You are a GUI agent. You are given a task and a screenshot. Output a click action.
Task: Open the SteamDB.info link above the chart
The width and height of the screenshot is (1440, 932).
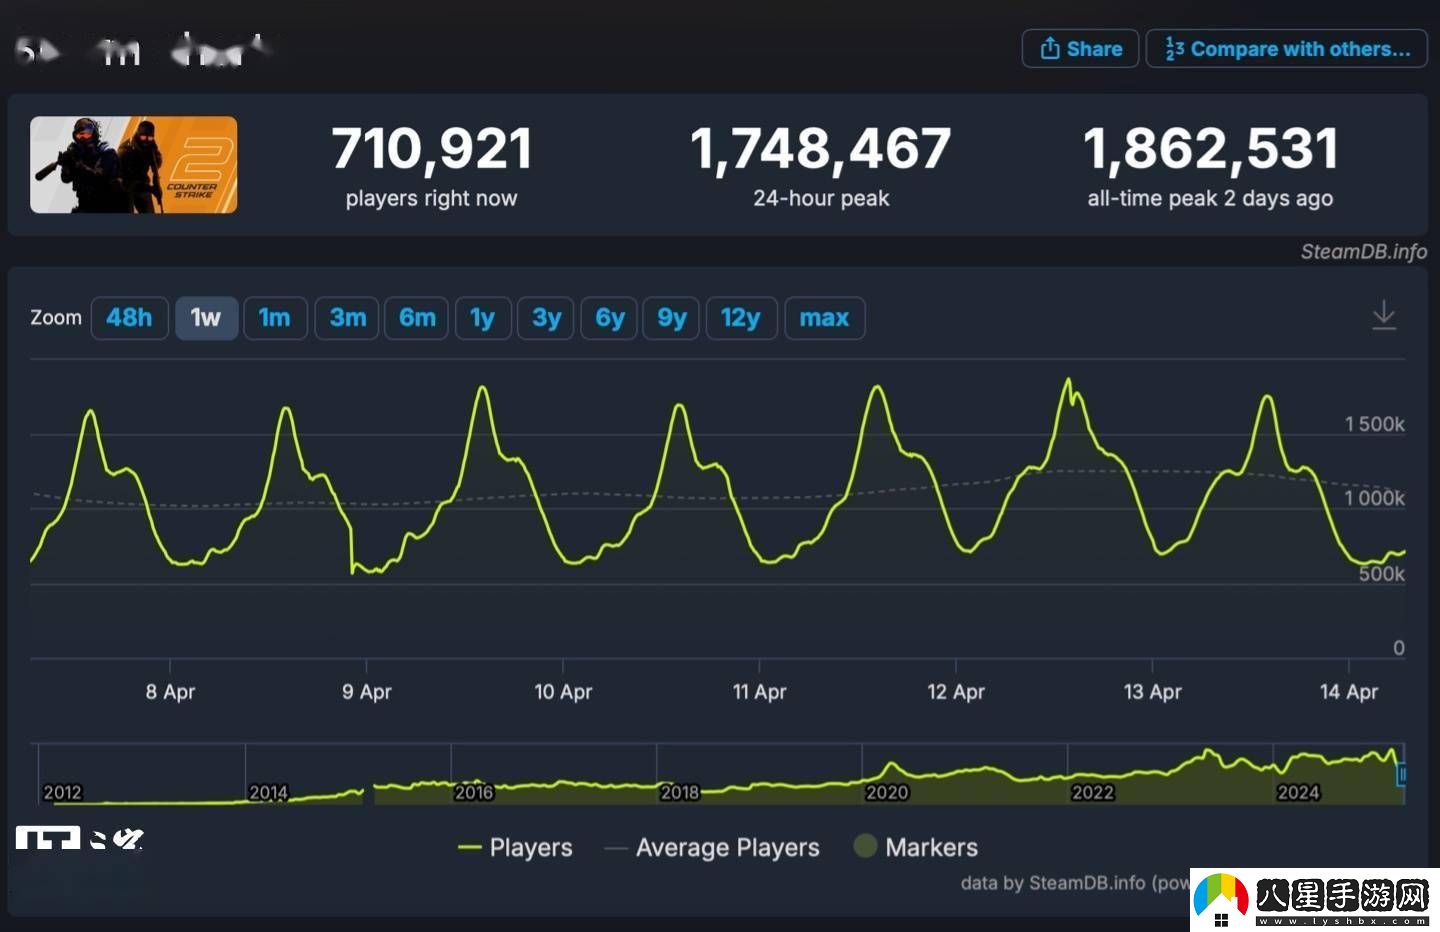click(x=1365, y=252)
